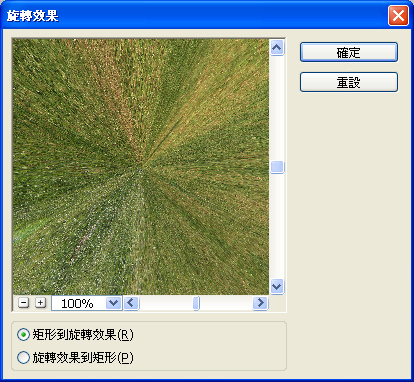The width and height of the screenshot is (414, 382).
Task: Click the zoom in plus button
Action: (x=40, y=303)
